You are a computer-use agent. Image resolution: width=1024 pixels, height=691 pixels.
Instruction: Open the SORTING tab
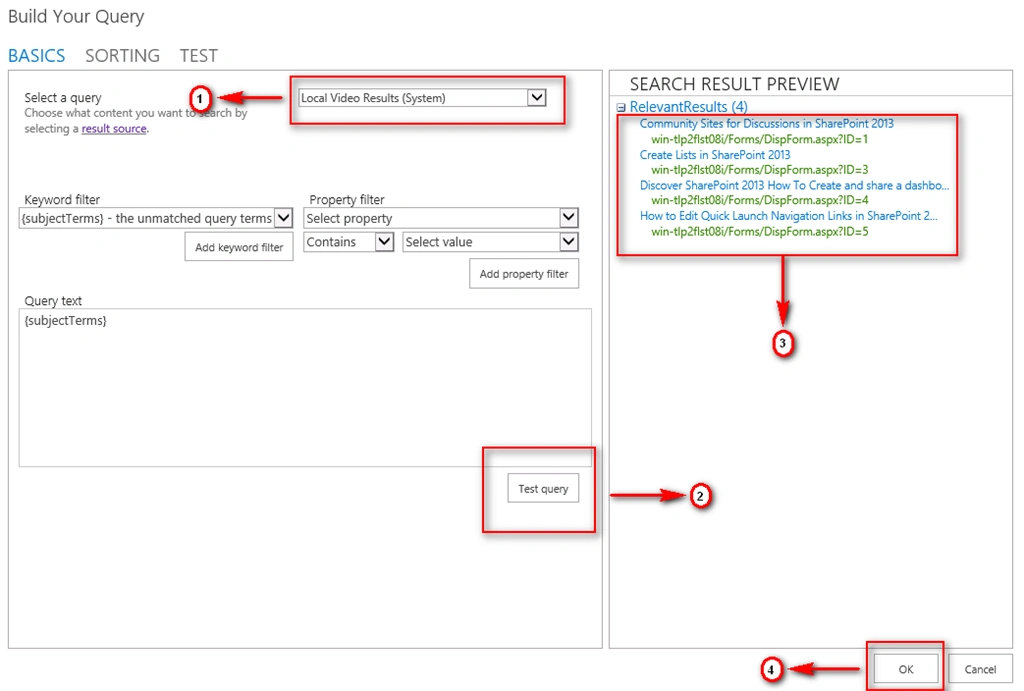coord(122,56)
